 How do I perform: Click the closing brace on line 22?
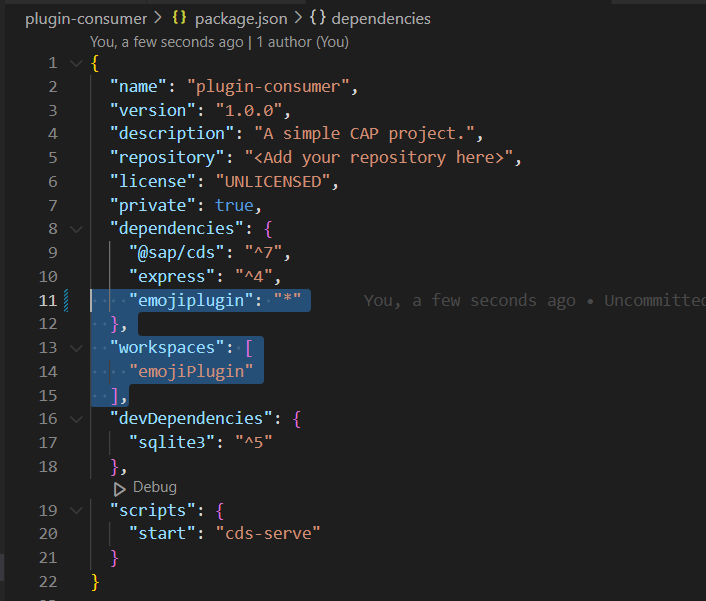click(x=95, y=582)
